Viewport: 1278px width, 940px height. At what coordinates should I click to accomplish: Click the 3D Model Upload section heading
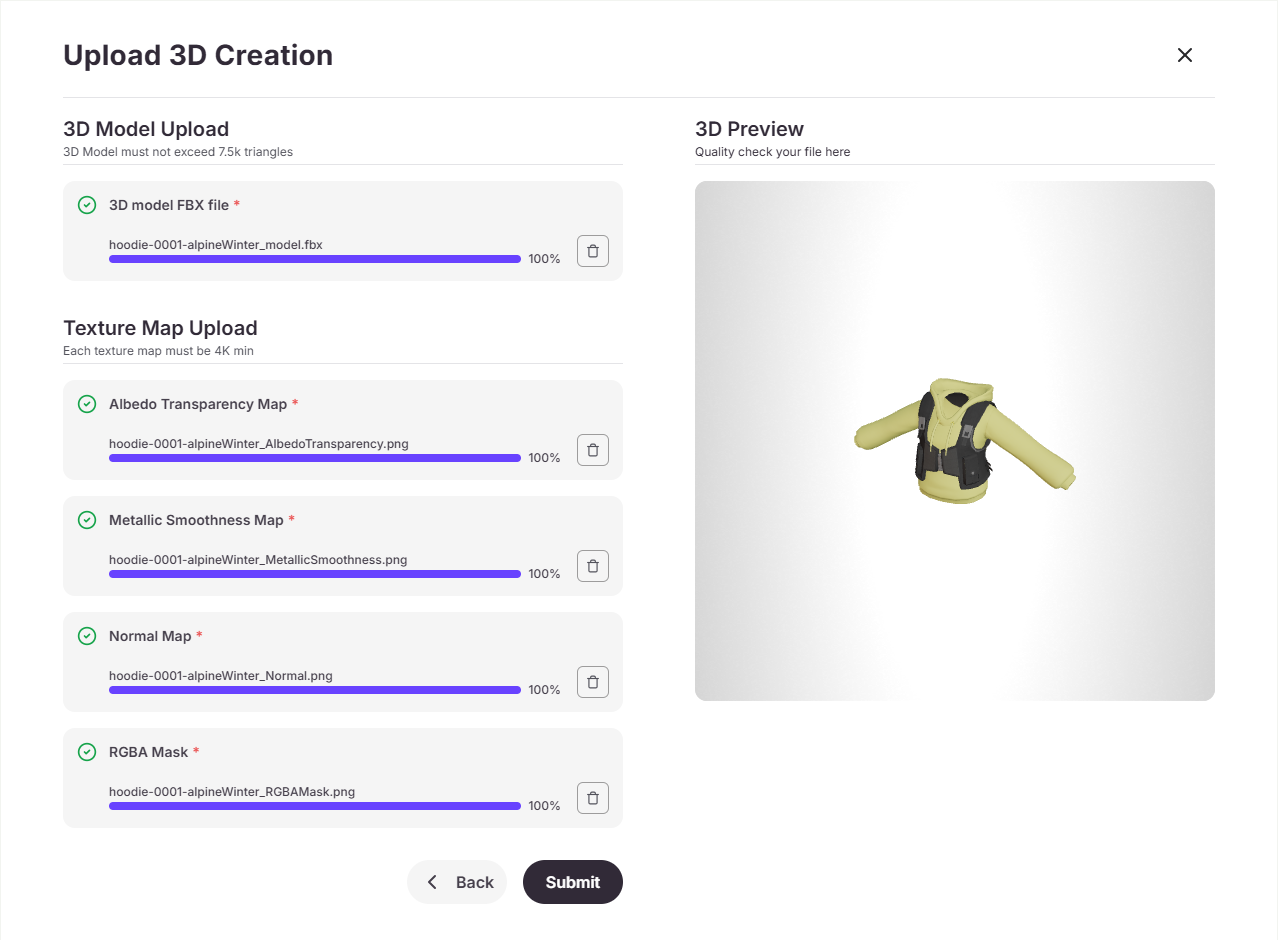146,129
